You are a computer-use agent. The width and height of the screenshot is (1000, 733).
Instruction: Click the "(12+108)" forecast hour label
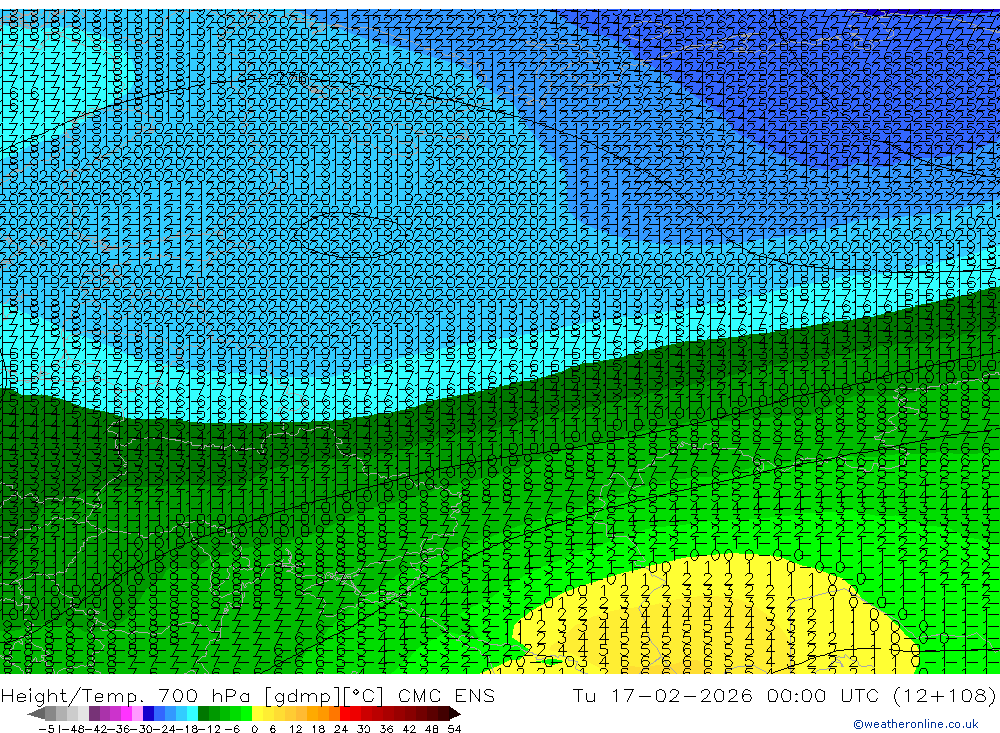coord(944,695)
